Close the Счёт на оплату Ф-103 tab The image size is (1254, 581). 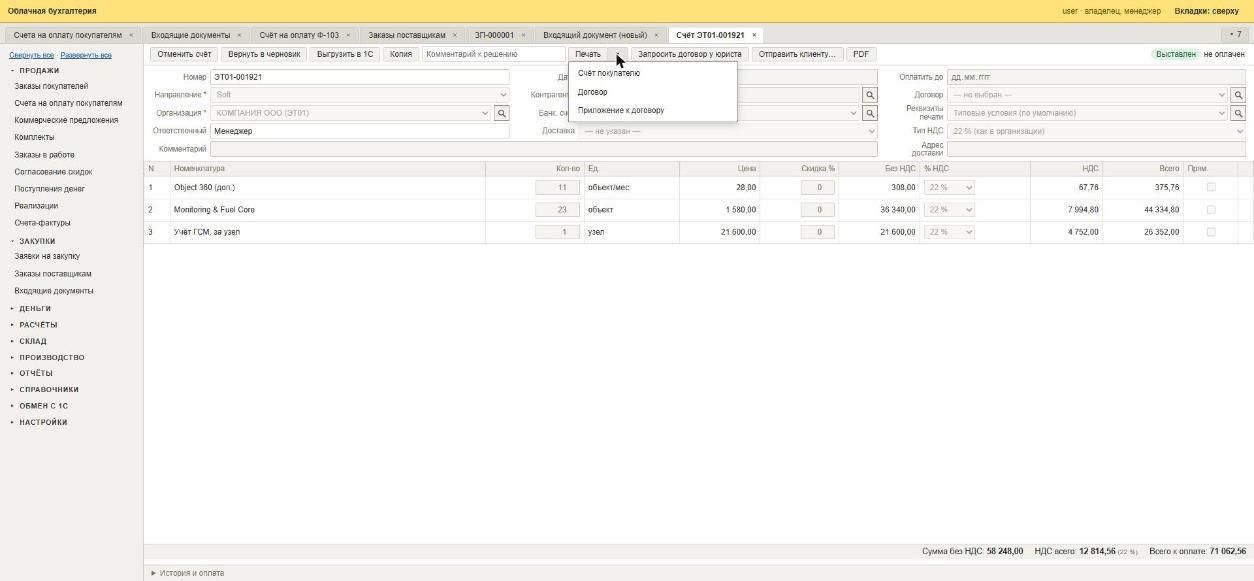(x=348, y=35)
